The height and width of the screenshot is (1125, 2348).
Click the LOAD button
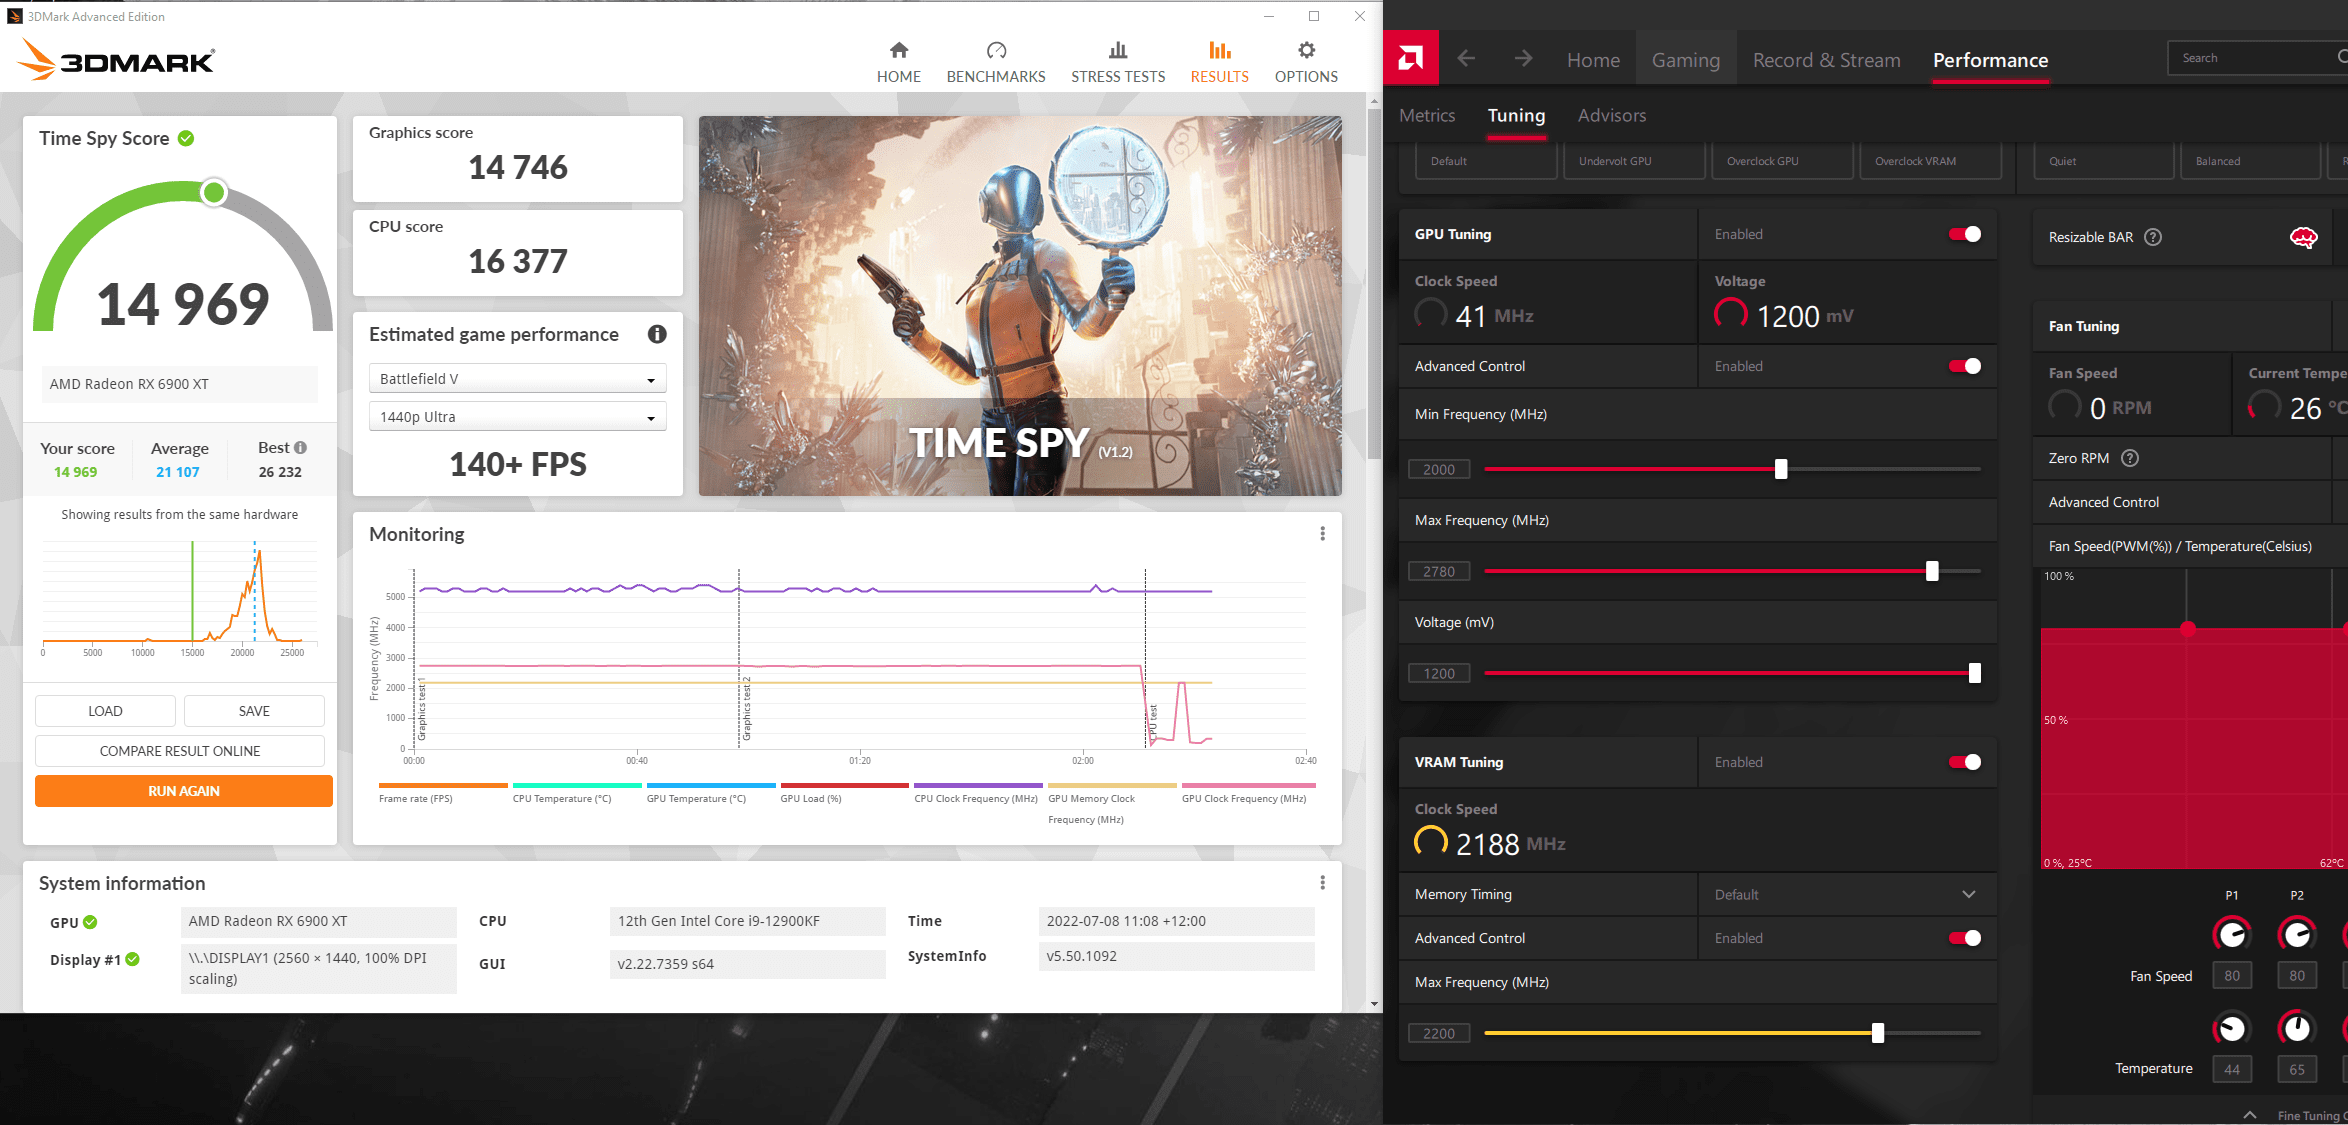(x=105, y=711)
